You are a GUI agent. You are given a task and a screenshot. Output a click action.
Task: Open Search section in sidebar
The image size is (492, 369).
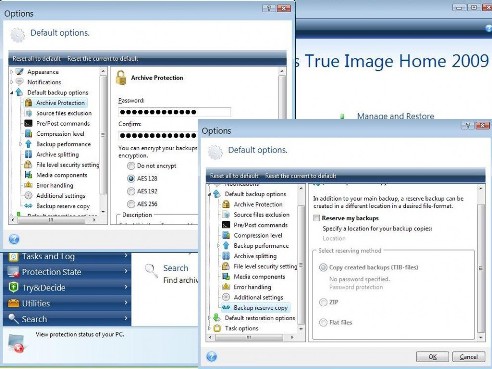(67, 319)
